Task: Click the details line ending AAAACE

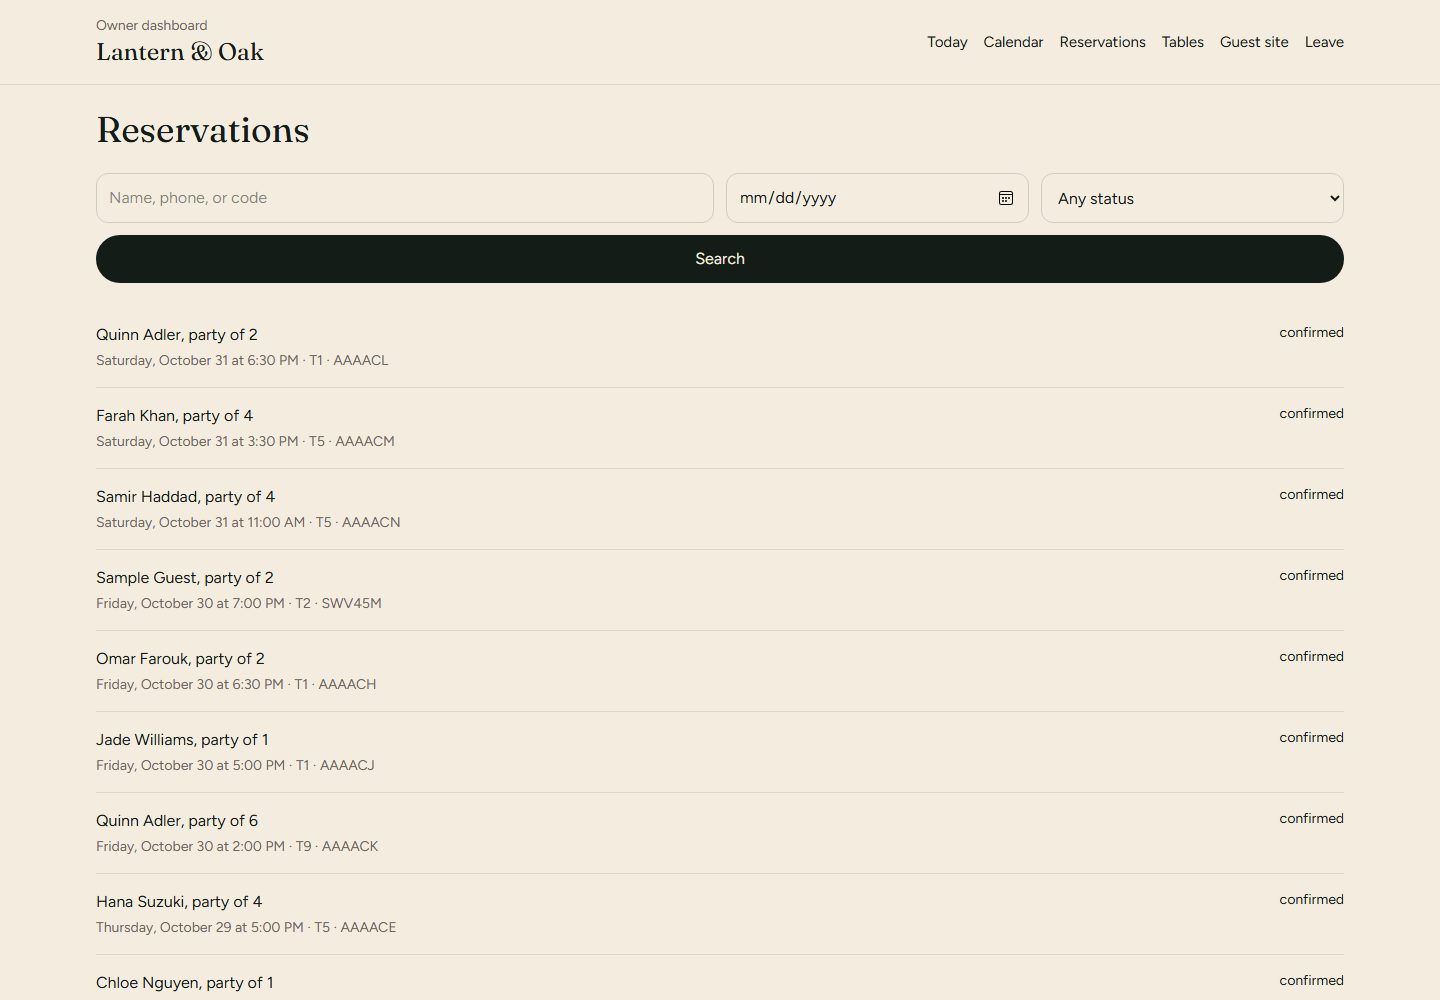Action: tap(246, 927)
